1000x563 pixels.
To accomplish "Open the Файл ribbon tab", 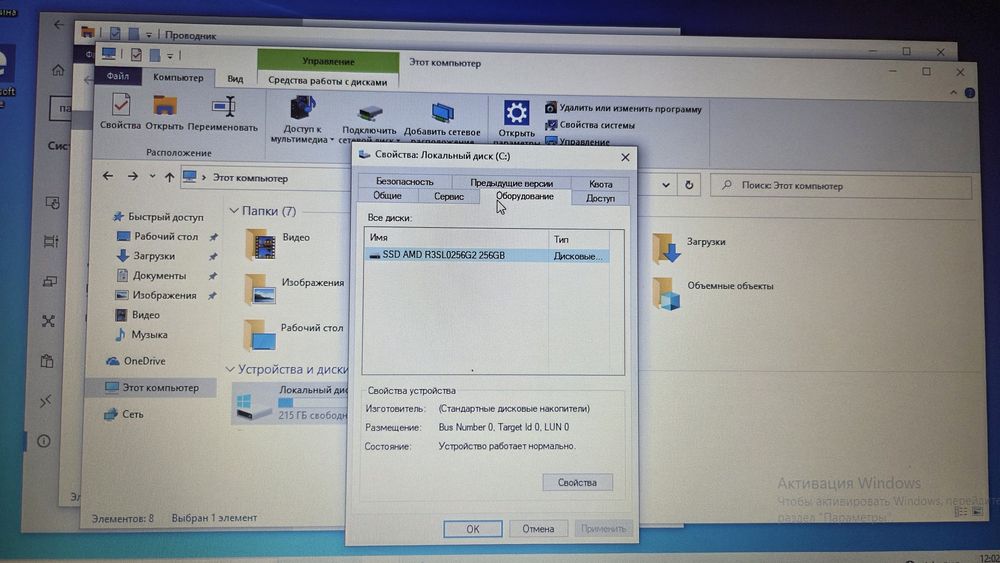I will pyautogui.click(x=117, y=76).
